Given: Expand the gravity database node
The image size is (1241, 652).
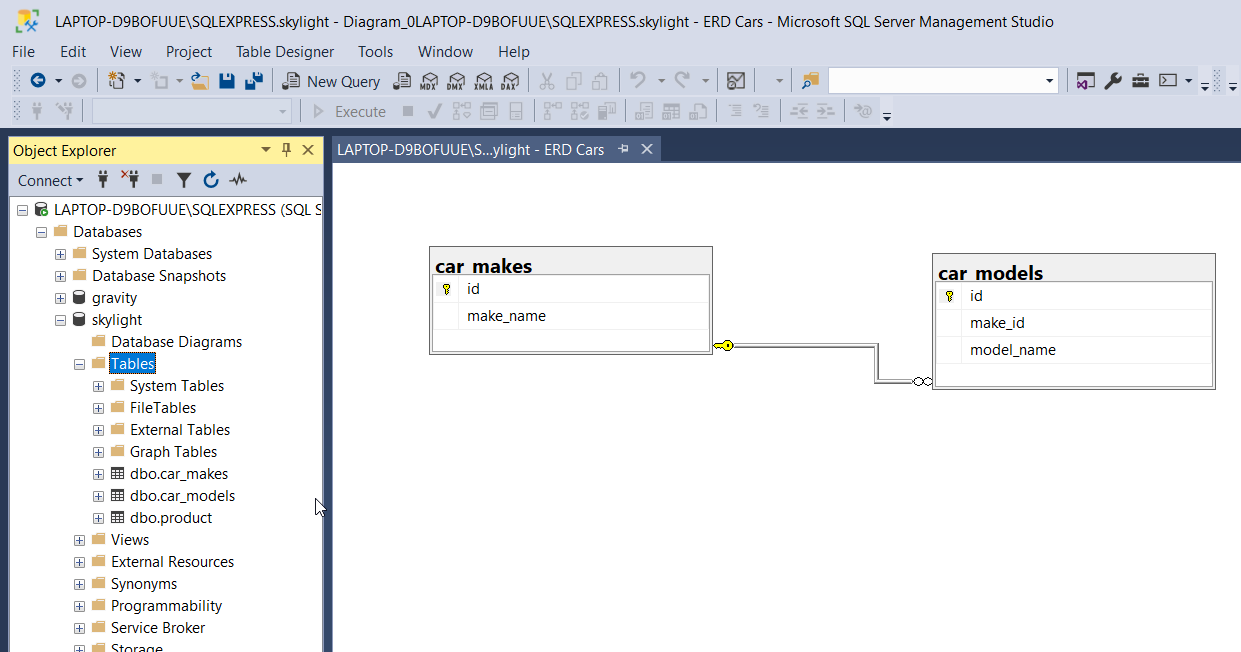Looking at the screenshot, I should point(61,298).
